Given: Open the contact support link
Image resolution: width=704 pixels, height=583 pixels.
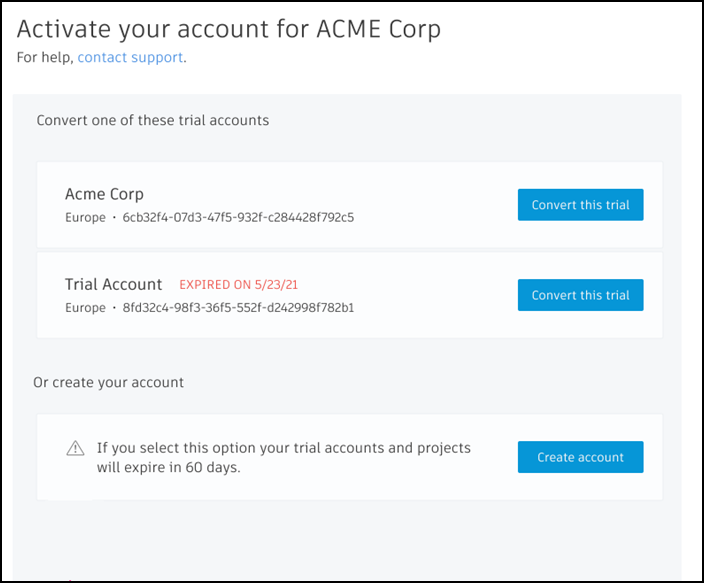Looking at the screenshot, I should tap(130, 57).
